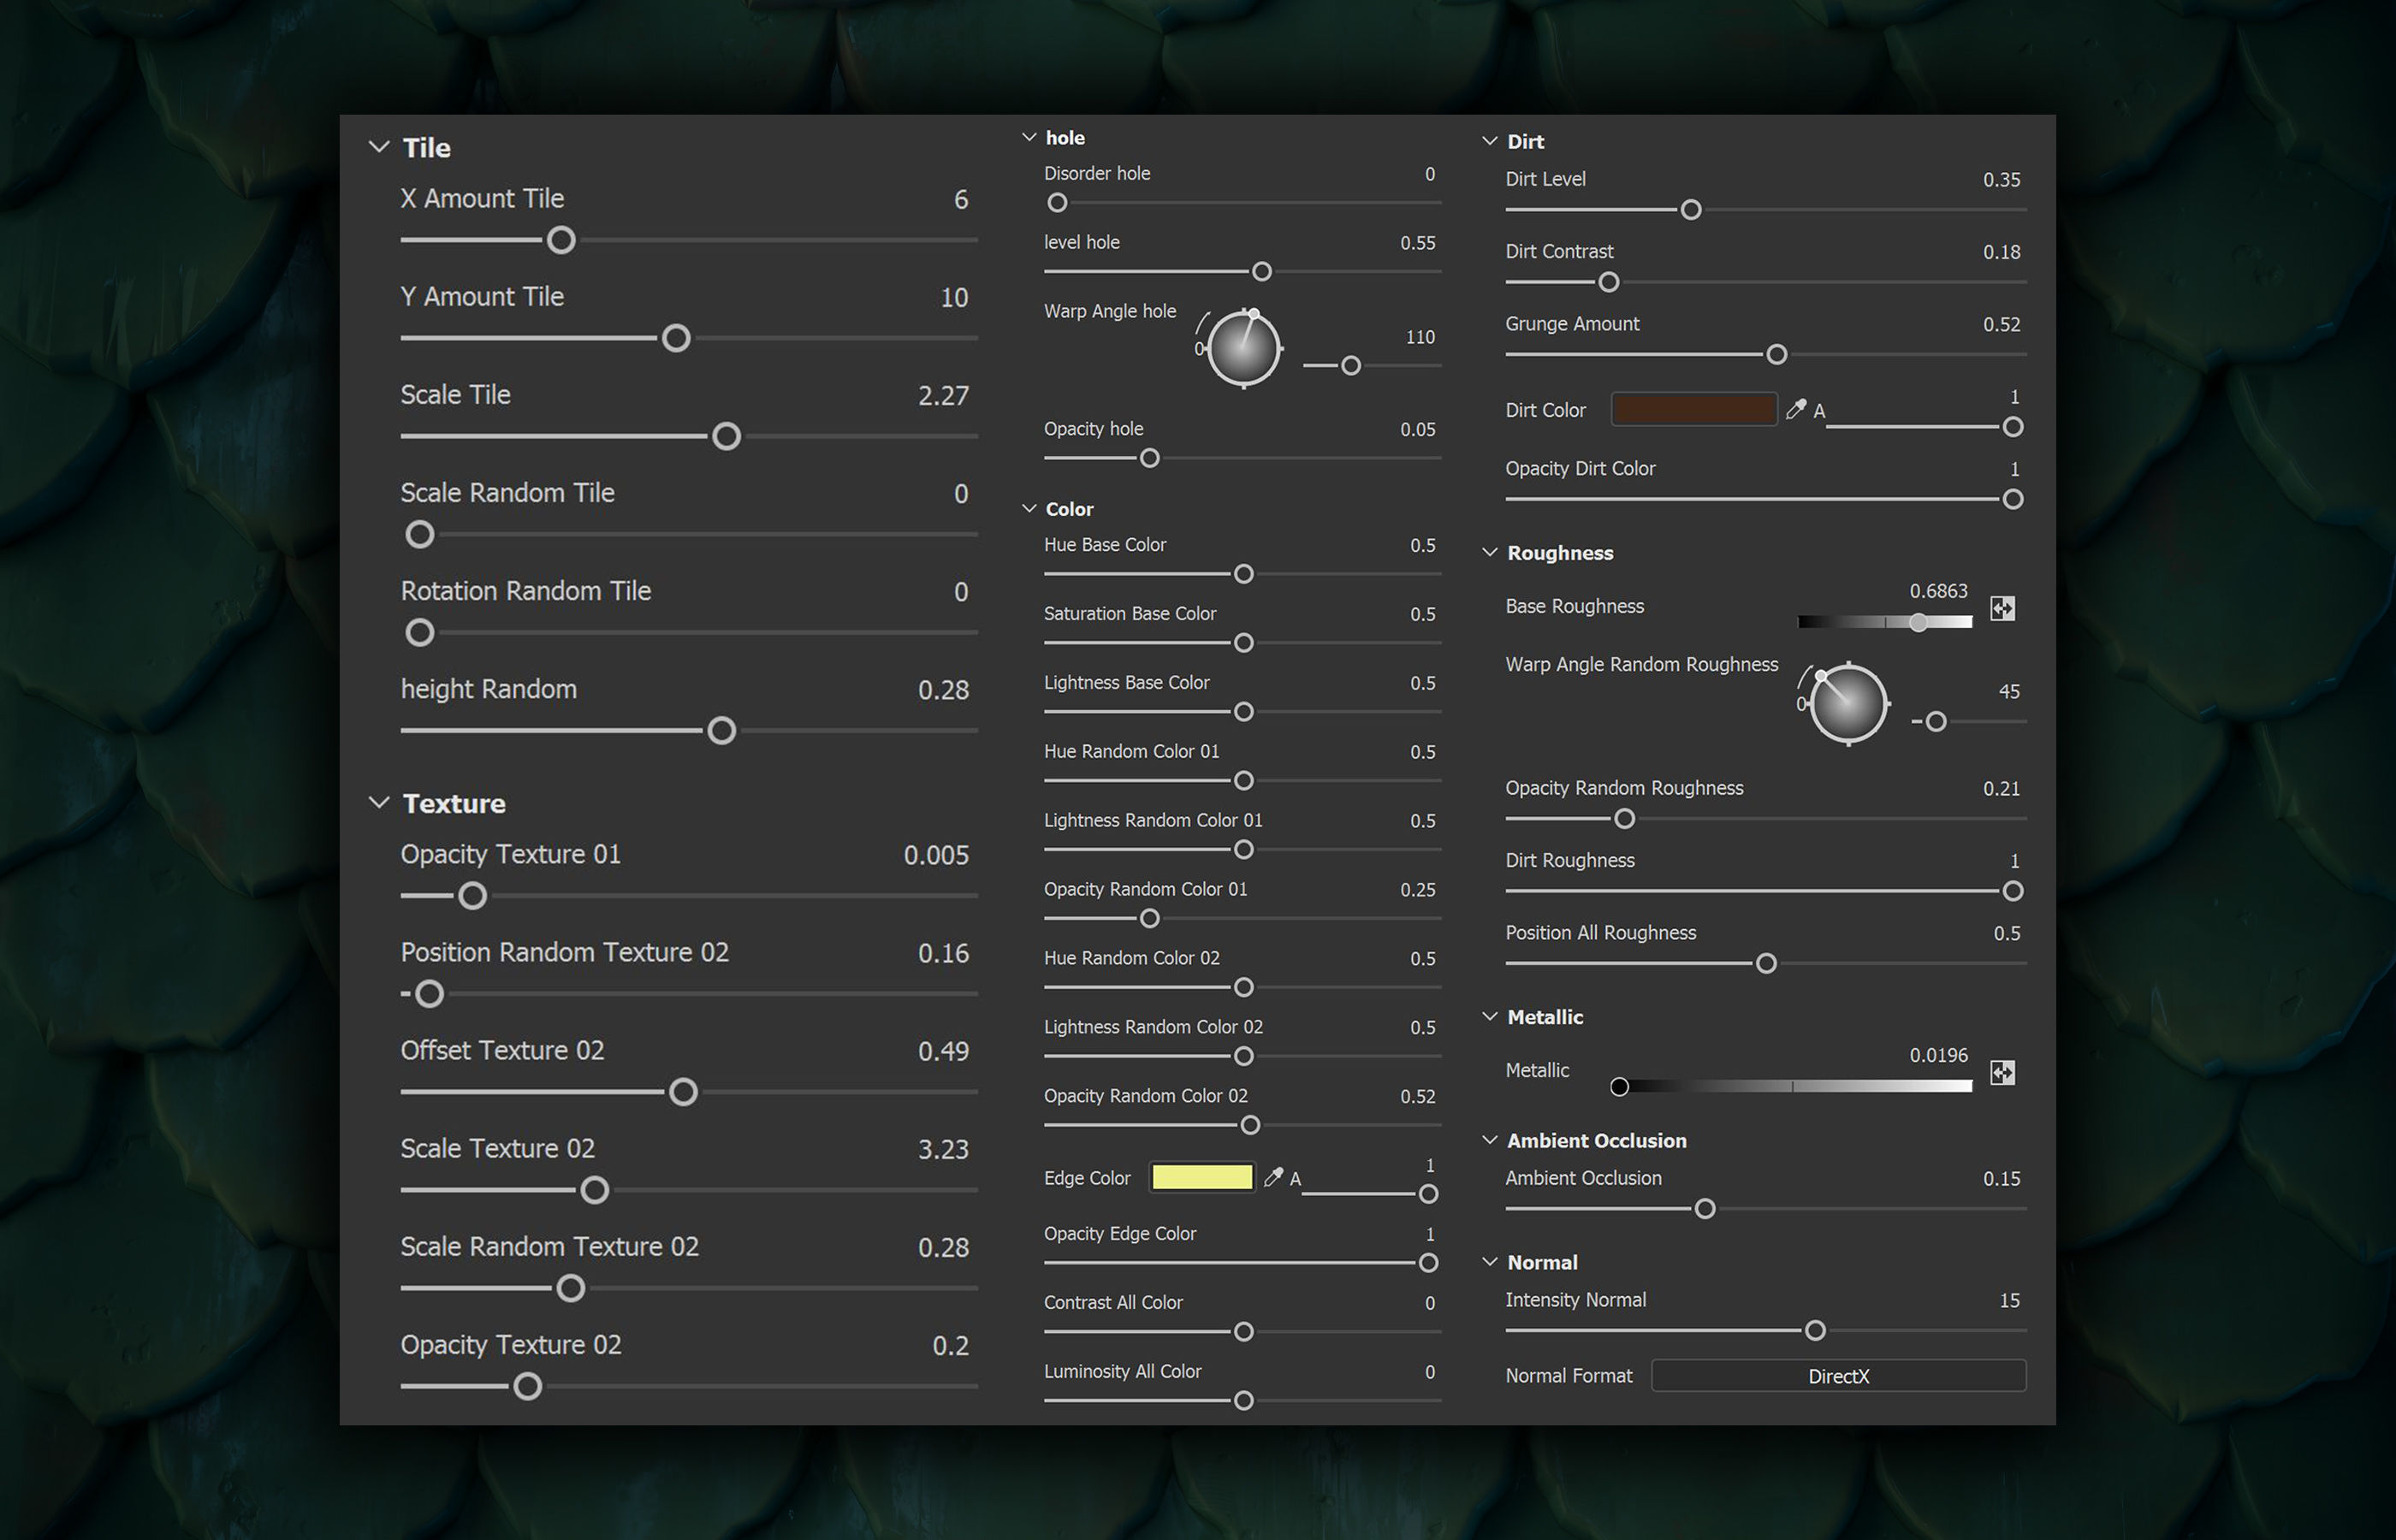Viewport: 2396px width, 1540px height.
Task: Click the Intensity Normal value field
Action: click(x=2008, y=1300)
